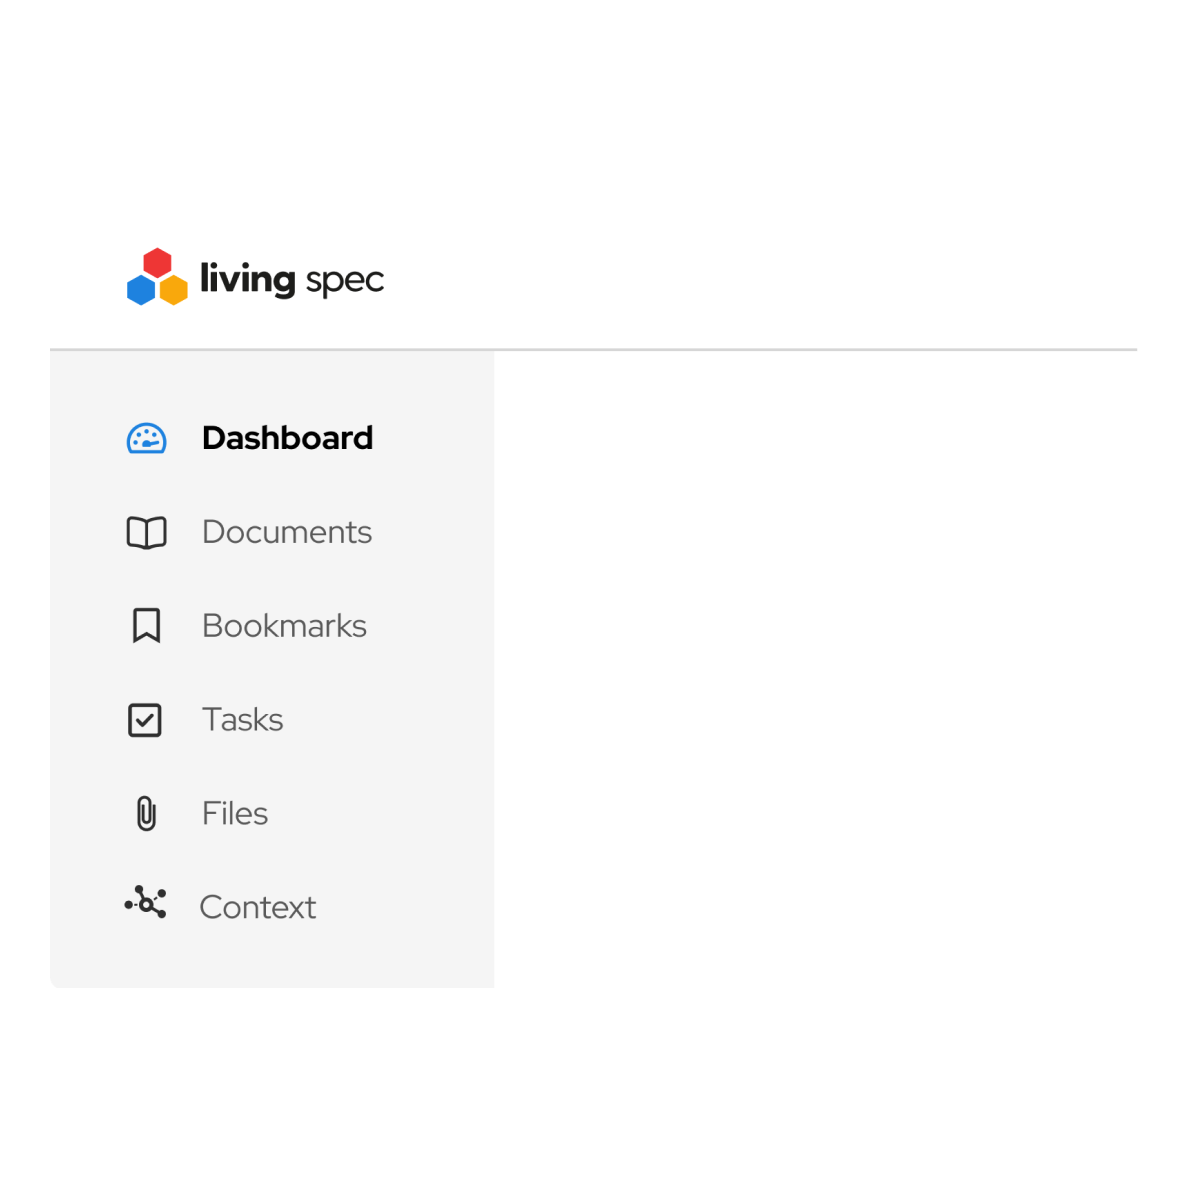Open the Dashboard menu item
The image size is (1190, 1190).
(287, 438)
